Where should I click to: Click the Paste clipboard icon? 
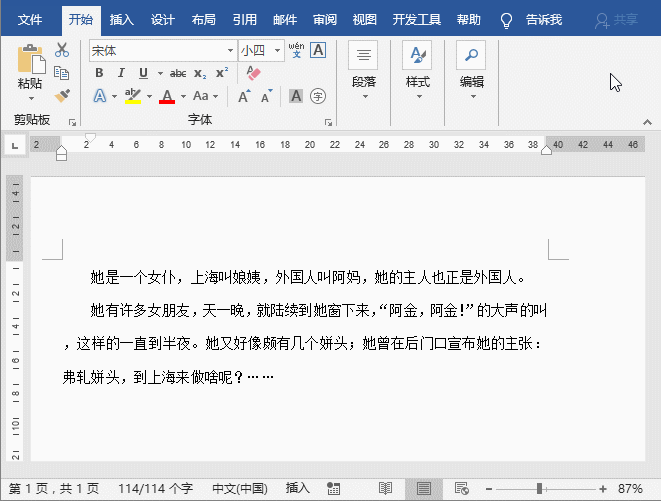(31, 58)
